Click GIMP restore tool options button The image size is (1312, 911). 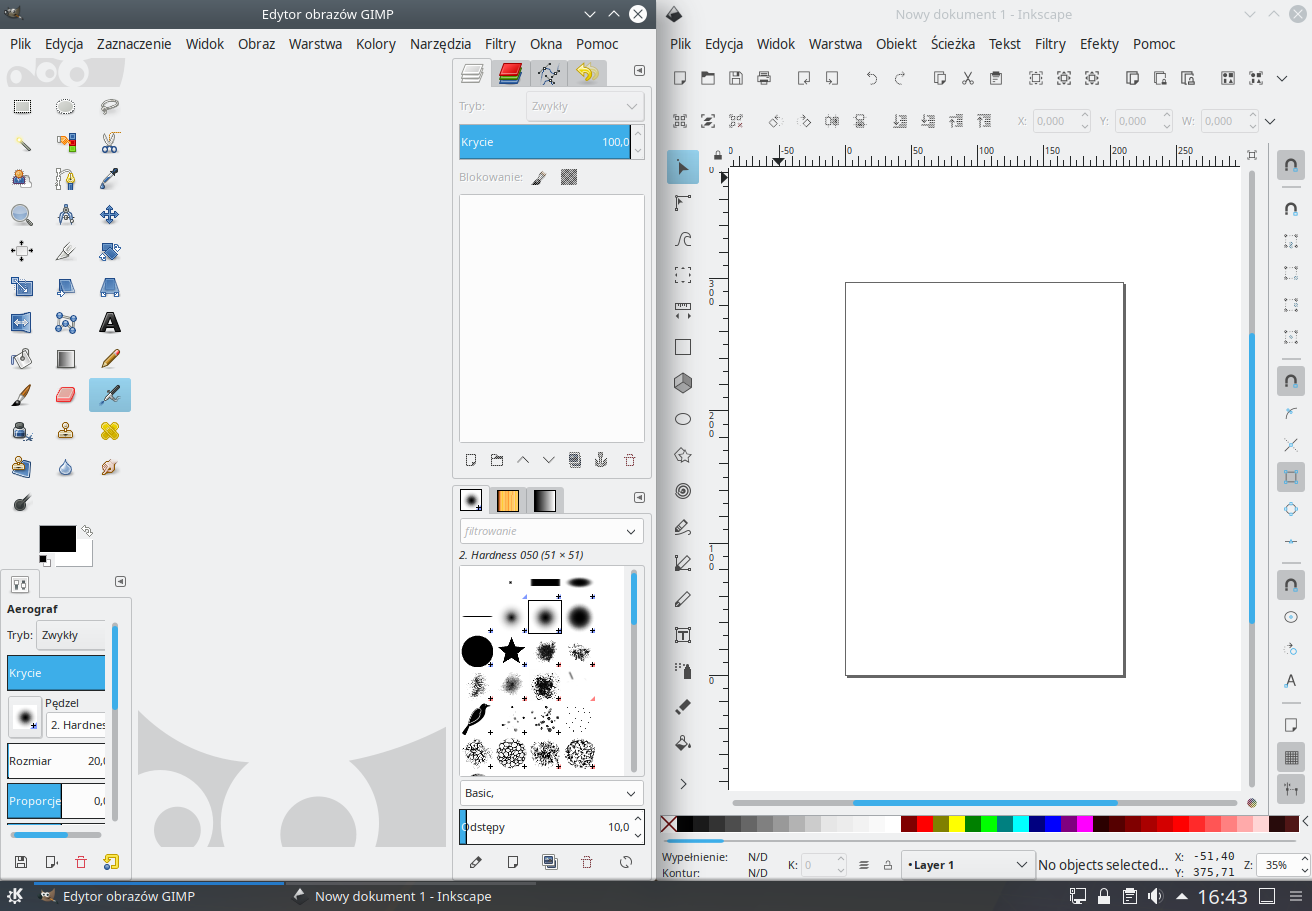(x=111, y=861)
